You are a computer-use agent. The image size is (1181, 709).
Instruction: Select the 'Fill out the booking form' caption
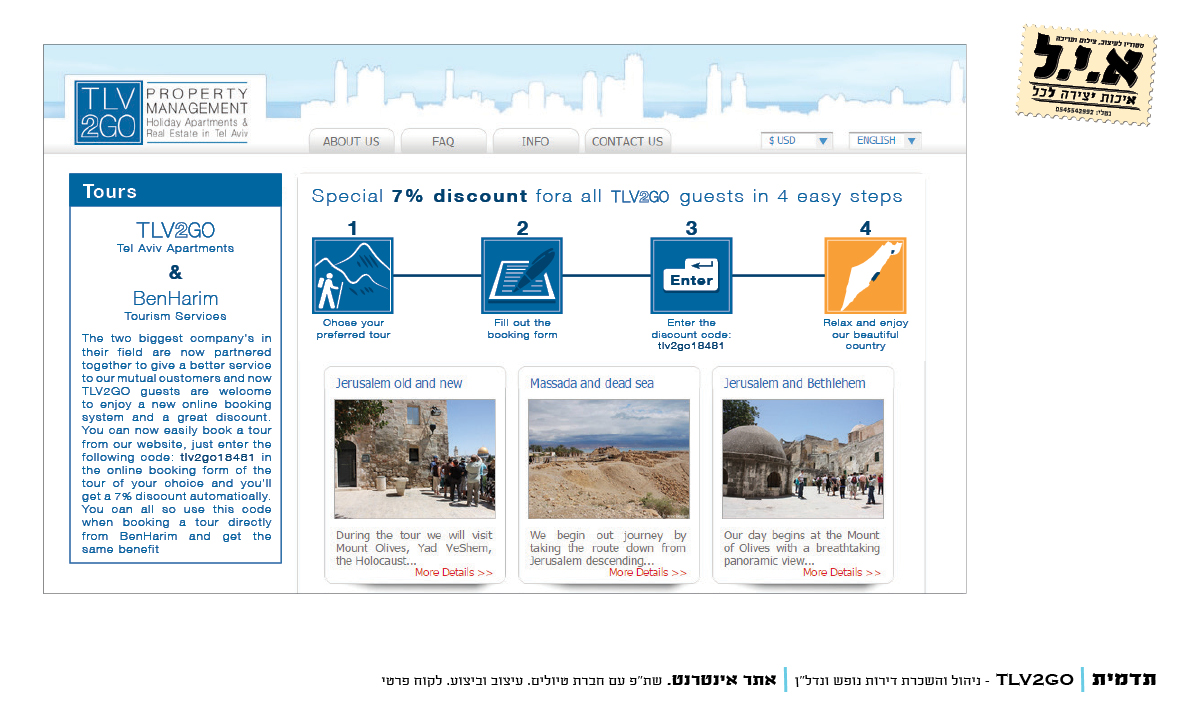(522, 329)
